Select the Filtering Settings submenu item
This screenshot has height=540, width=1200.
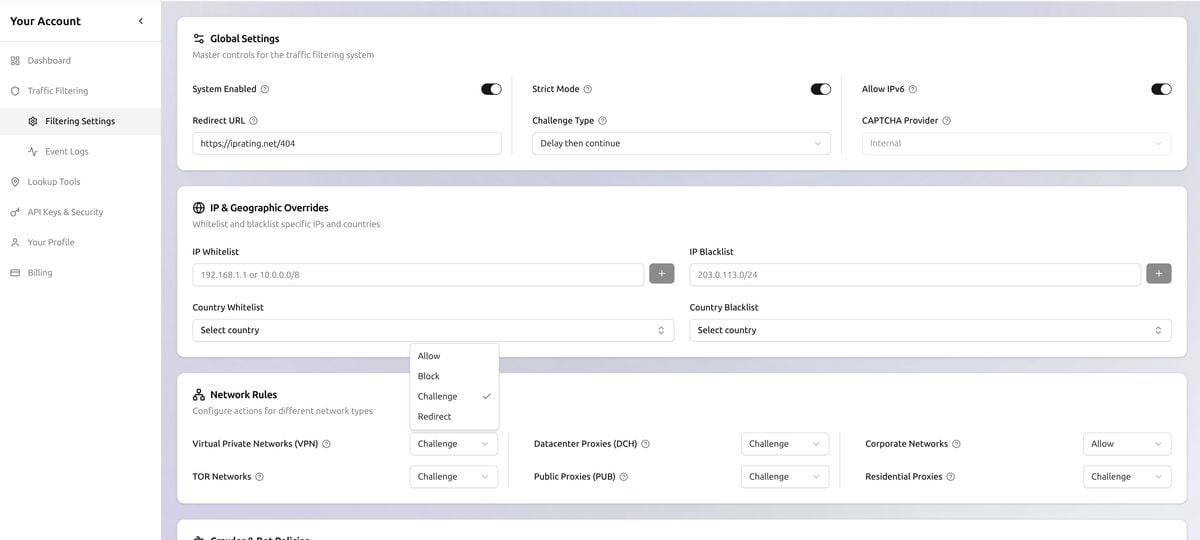pyautogui.click(x=80, y=121)
